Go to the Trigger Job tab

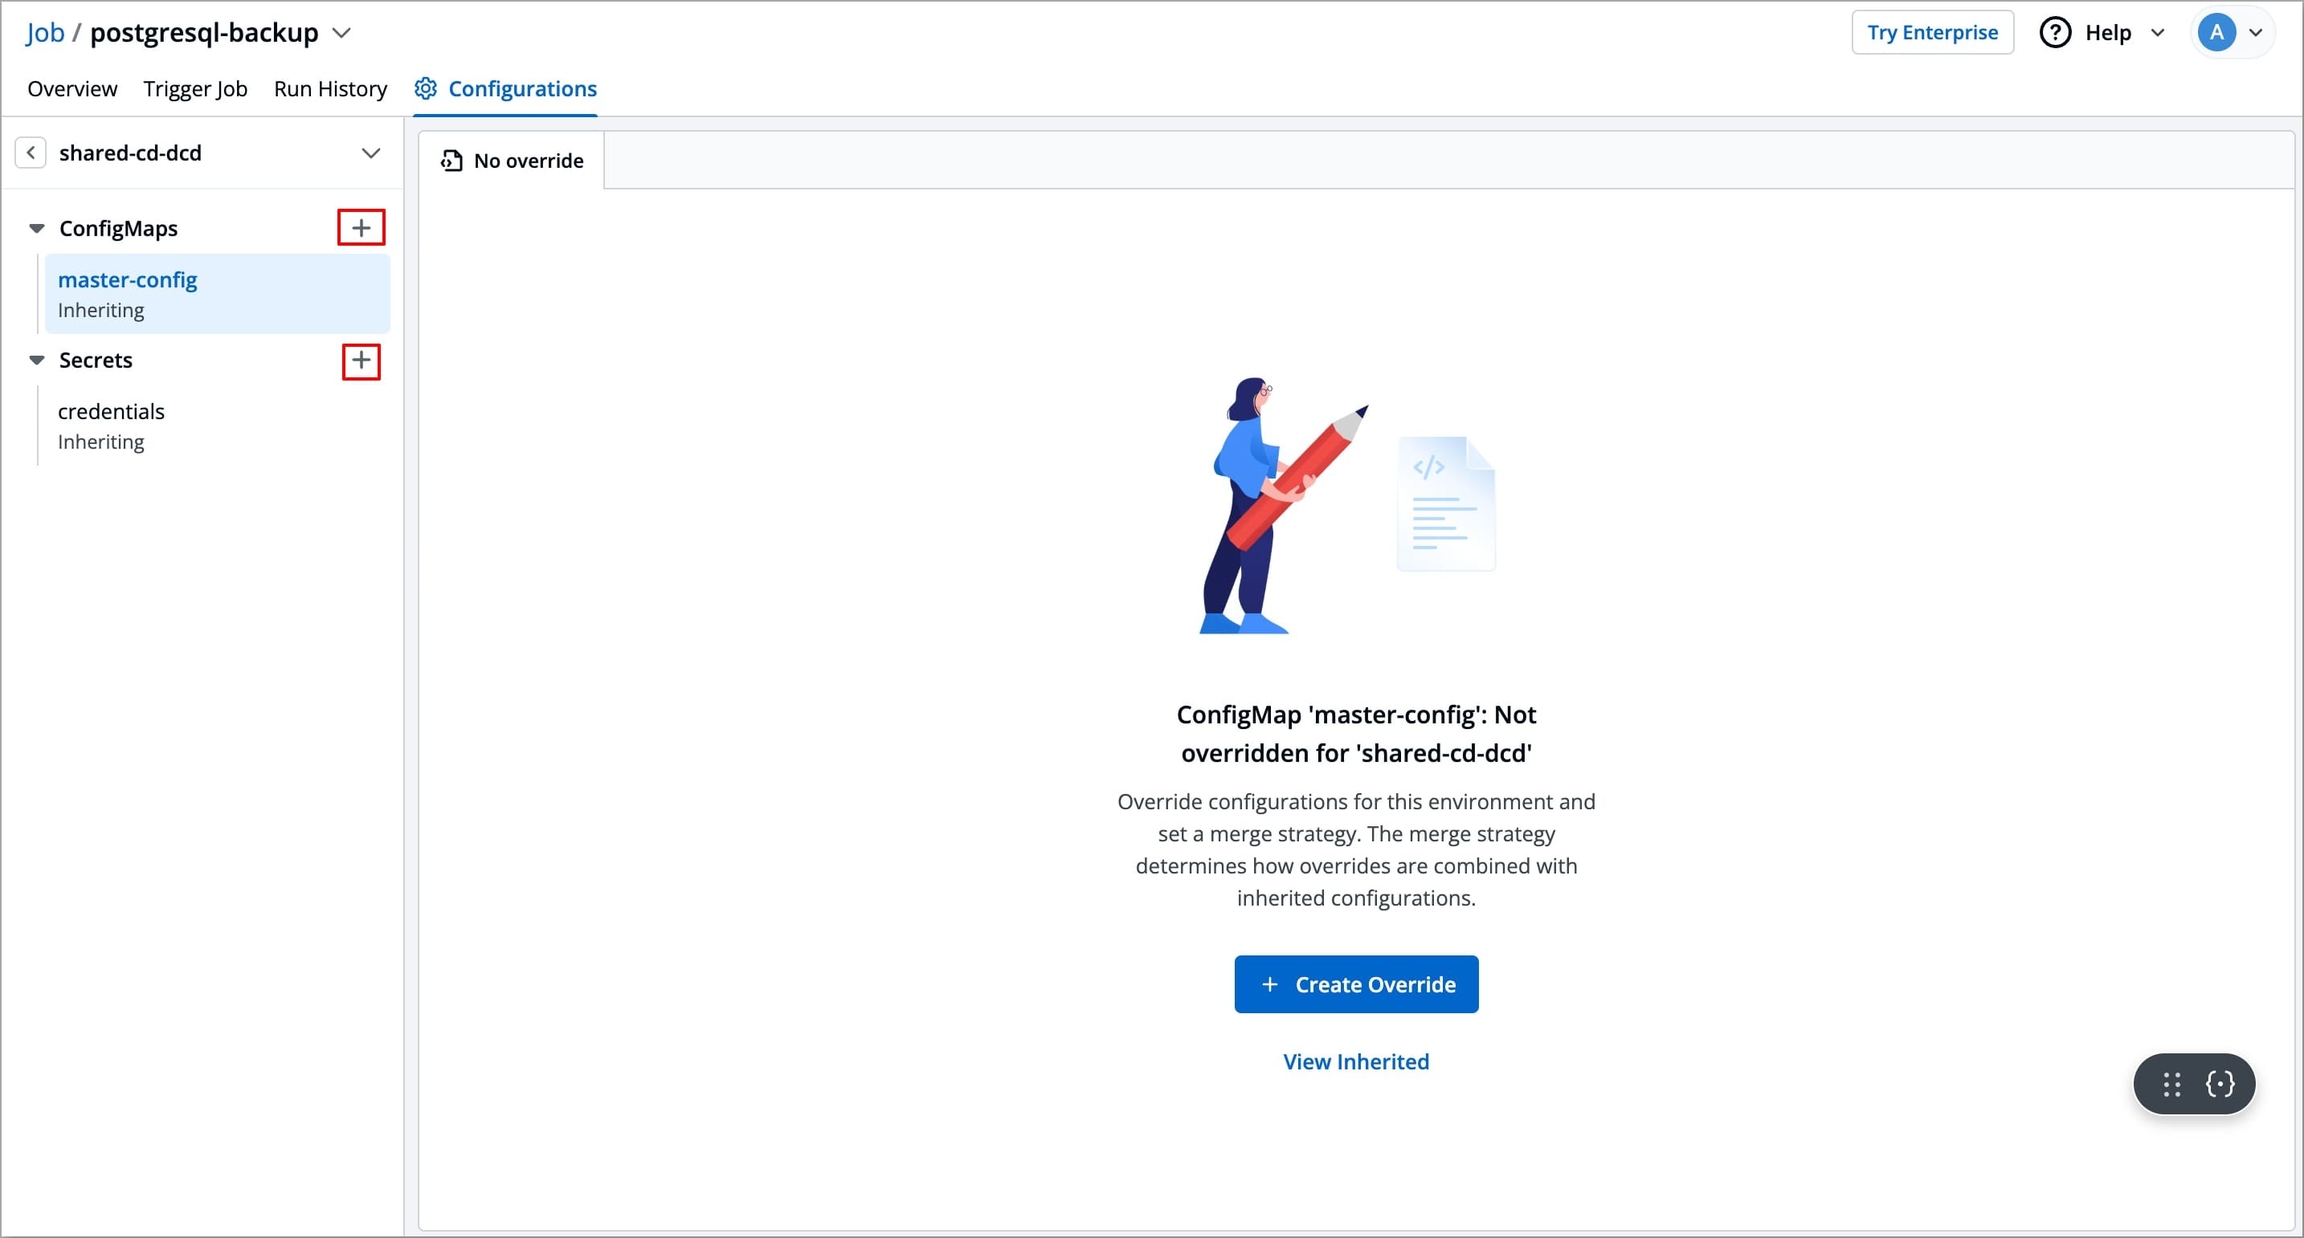pyautogui.click(x=195, y=89)
